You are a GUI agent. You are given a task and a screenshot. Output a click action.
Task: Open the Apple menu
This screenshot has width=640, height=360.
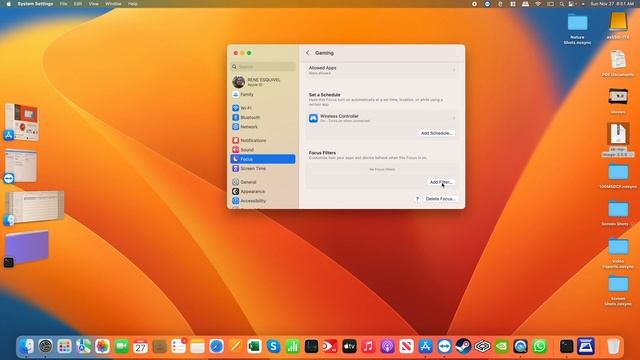tap(9, 4)
